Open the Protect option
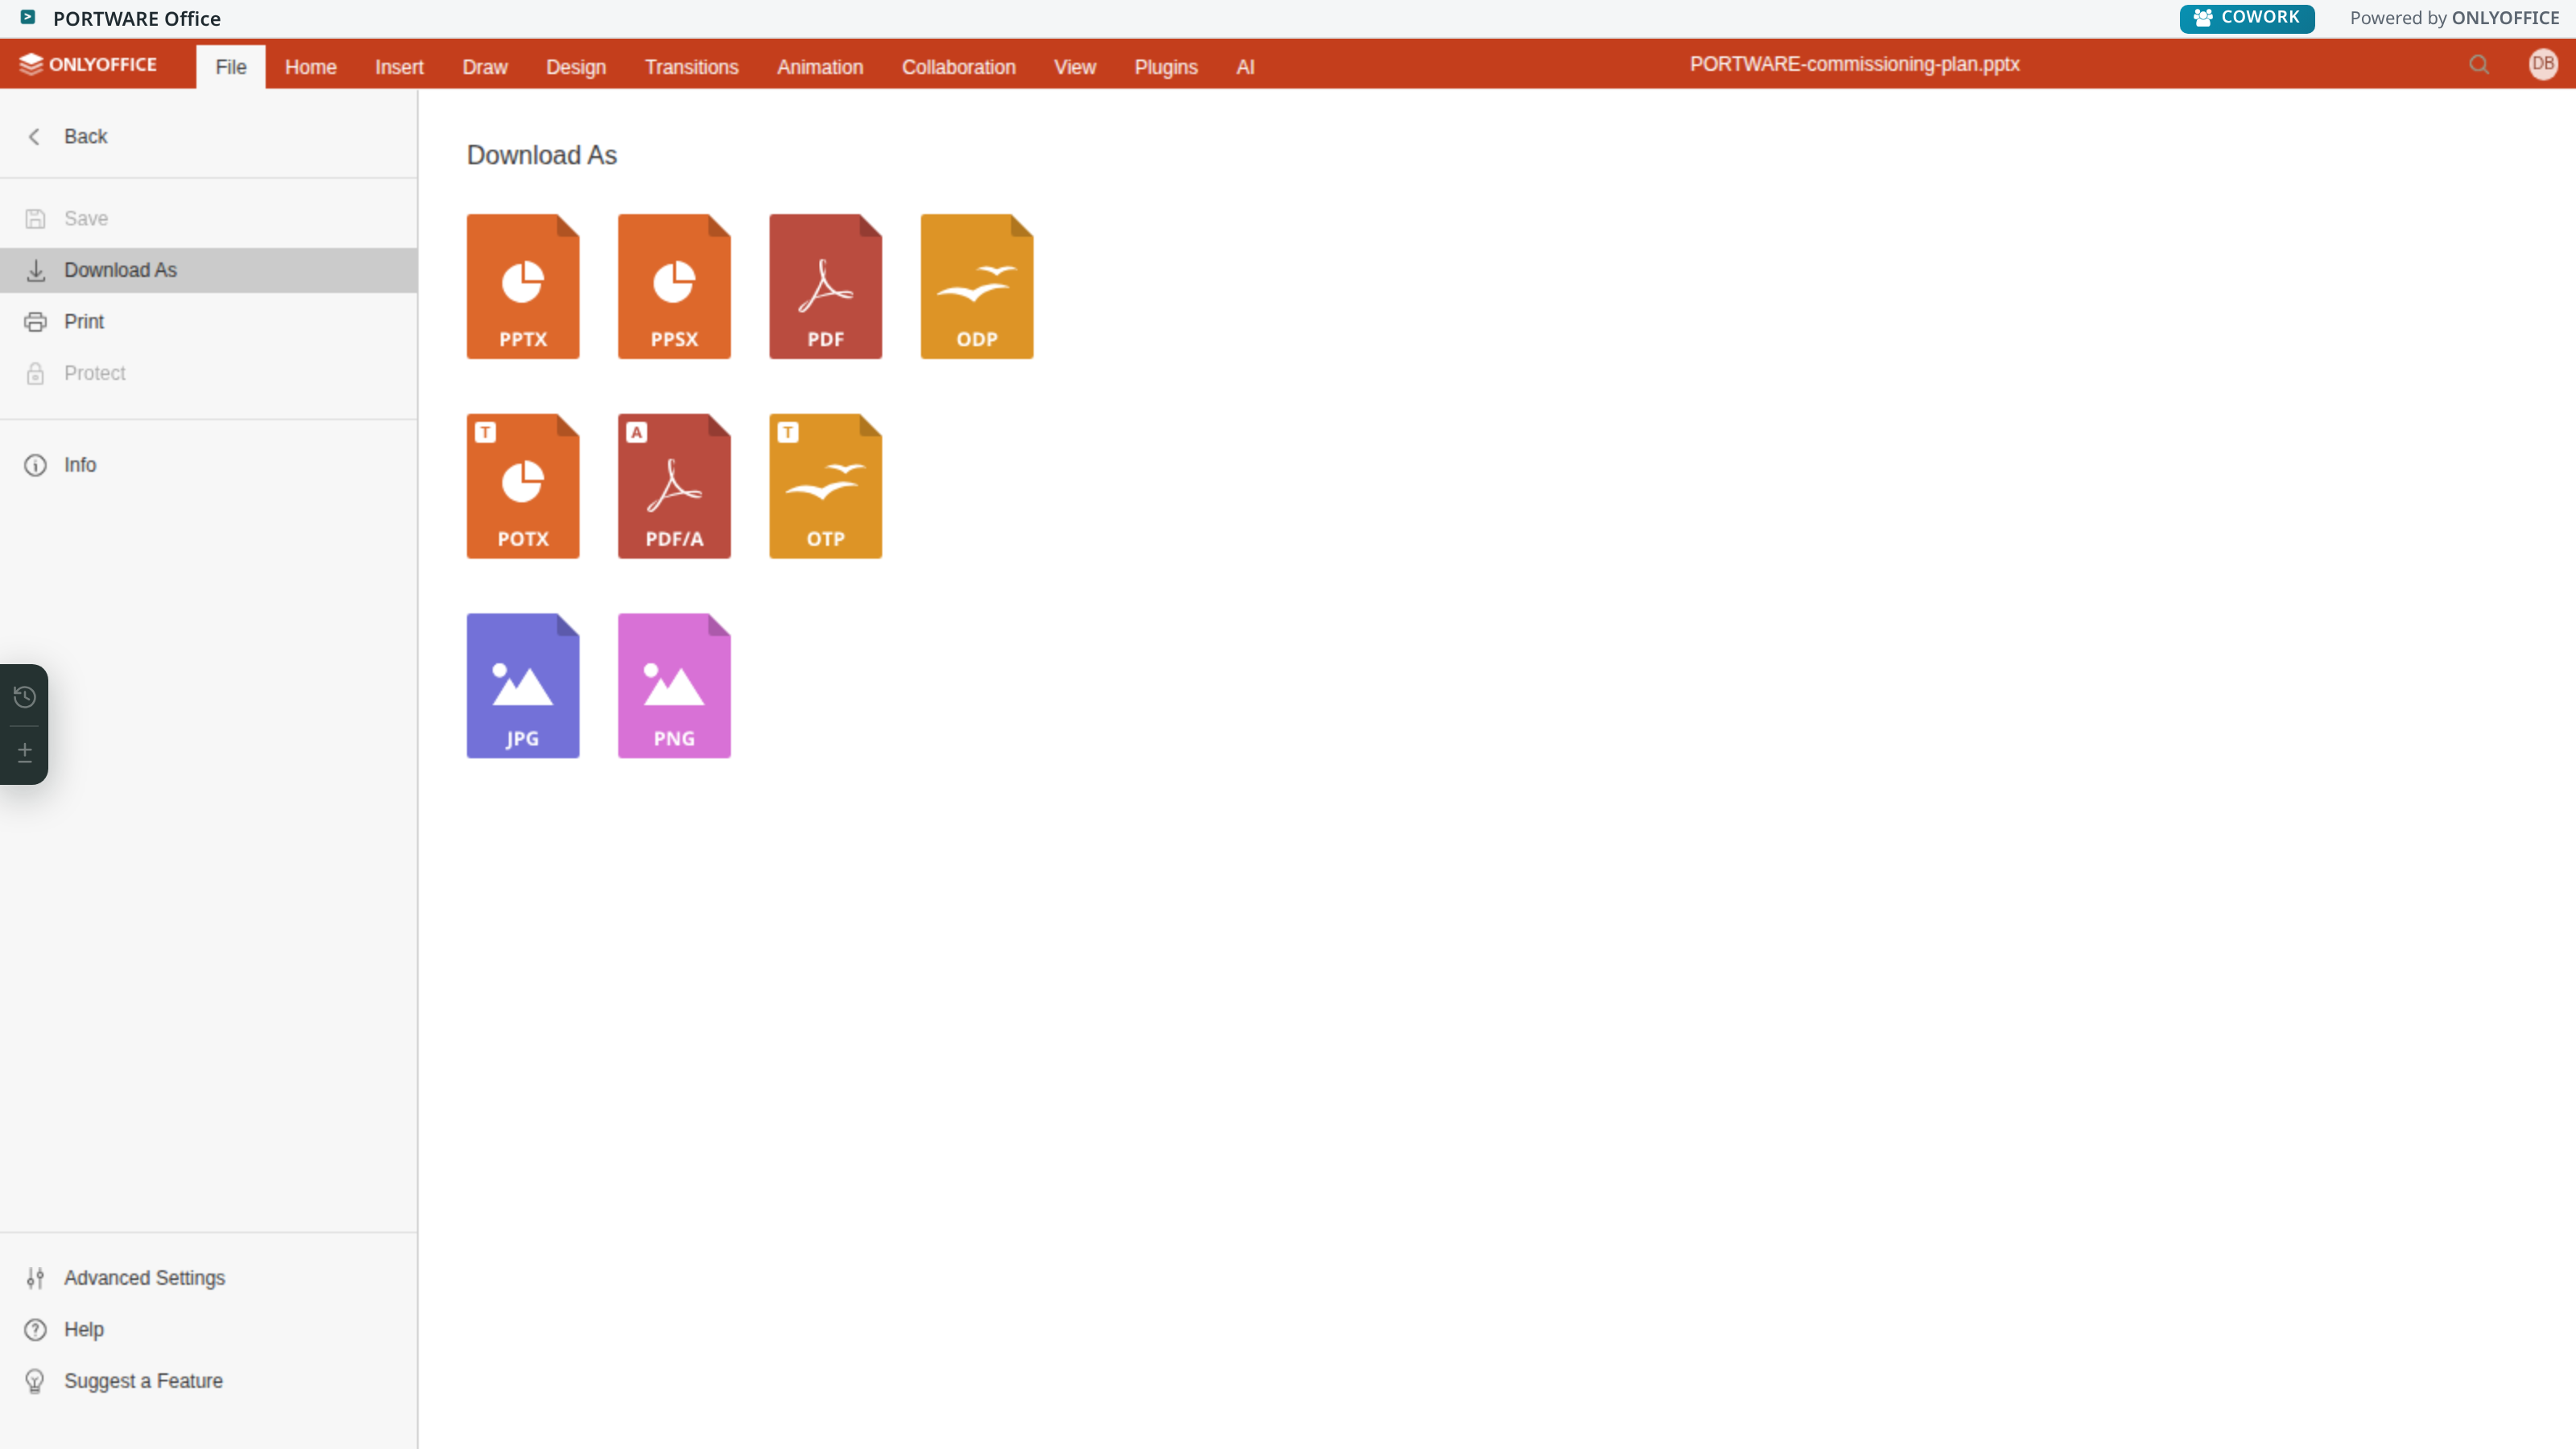Screen dimensions: 2576x1449 [x=208, y=373]
